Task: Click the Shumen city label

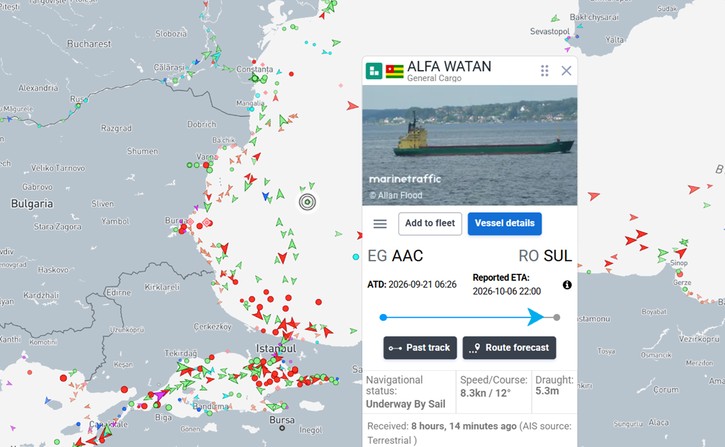Action: tap(142, 151)
